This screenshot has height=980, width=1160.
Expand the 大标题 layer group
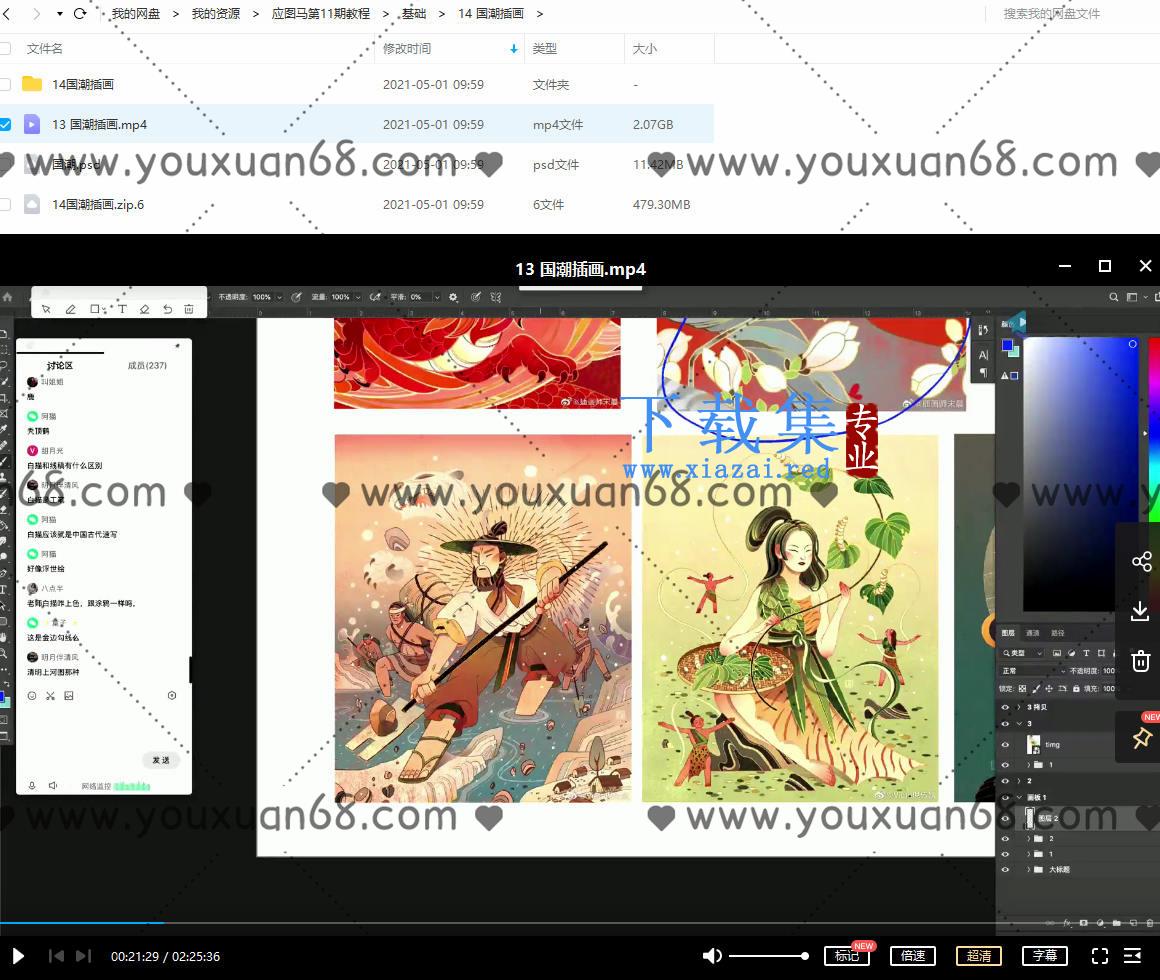pos(1028,870)
